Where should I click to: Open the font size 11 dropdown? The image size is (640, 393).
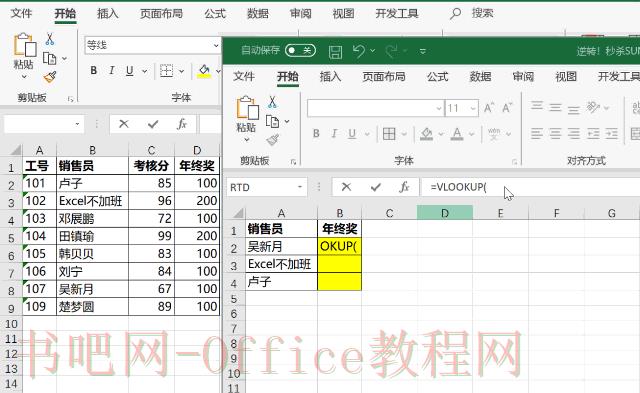tap(473, 109)
